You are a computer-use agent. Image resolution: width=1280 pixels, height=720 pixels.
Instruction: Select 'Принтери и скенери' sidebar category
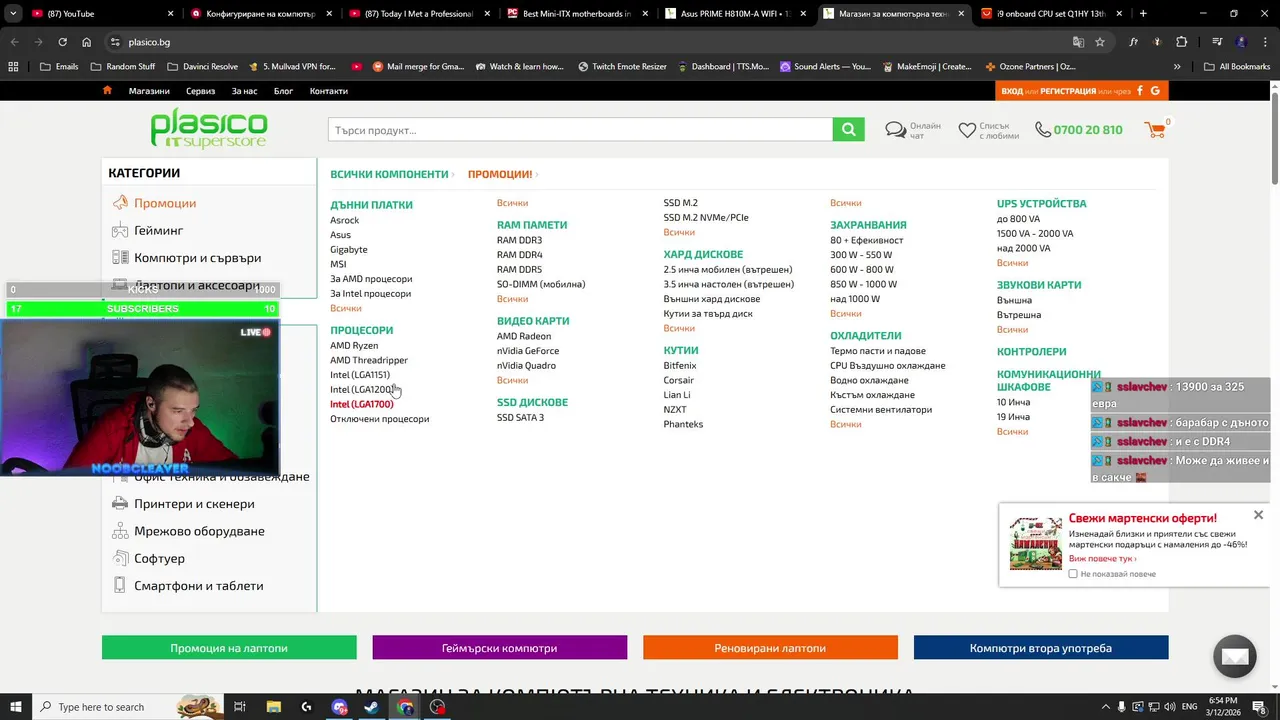(x=194, y=503)
